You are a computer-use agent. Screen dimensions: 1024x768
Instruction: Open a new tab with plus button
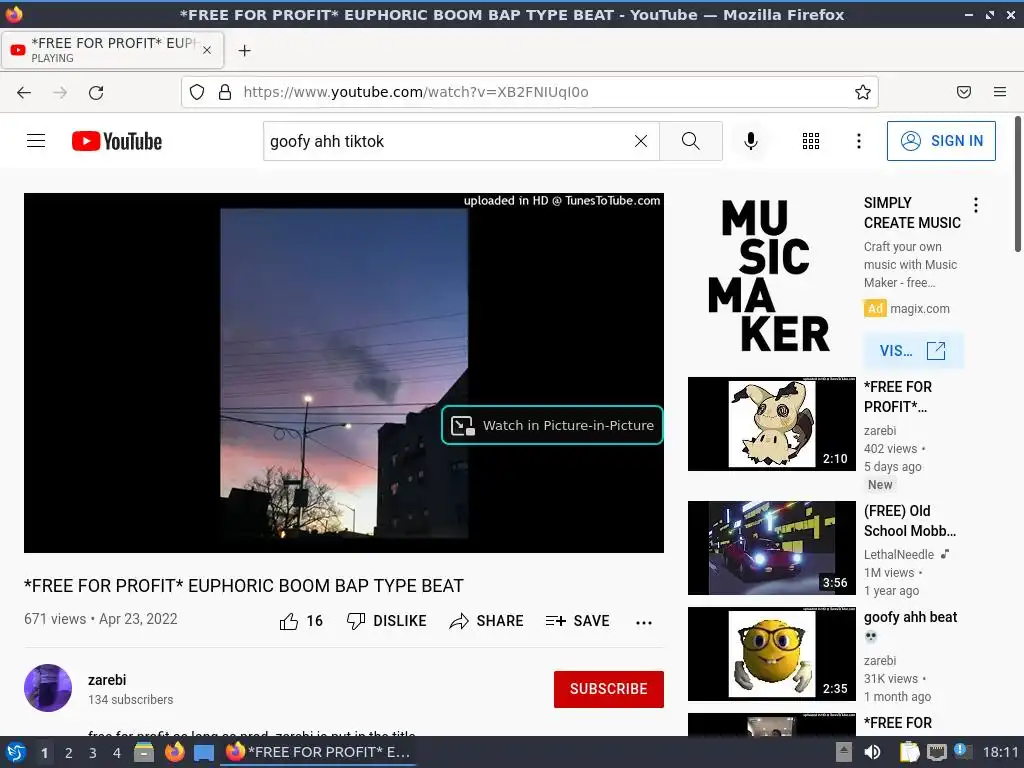[244, 50]
